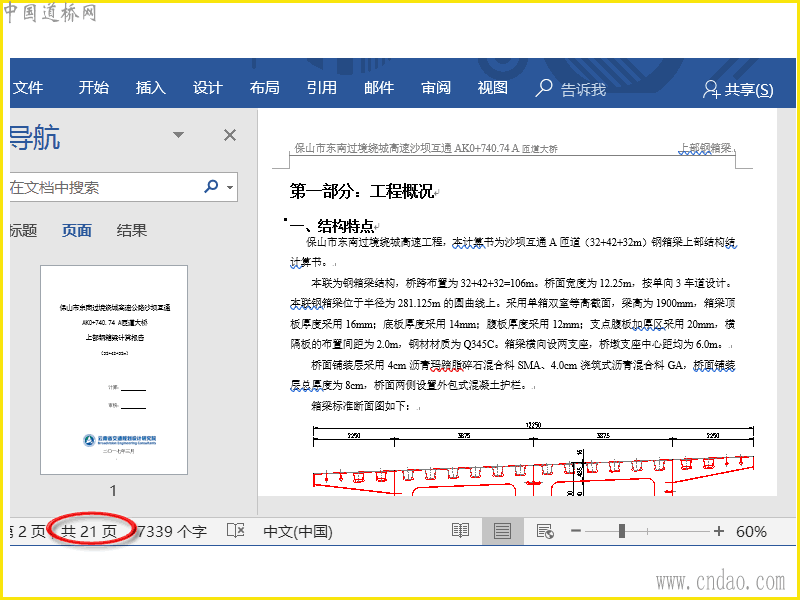The width and height of the screenshot is (800, 600).
Task: Switch to the 开始 ribbon tab
Action: (93, 88)
